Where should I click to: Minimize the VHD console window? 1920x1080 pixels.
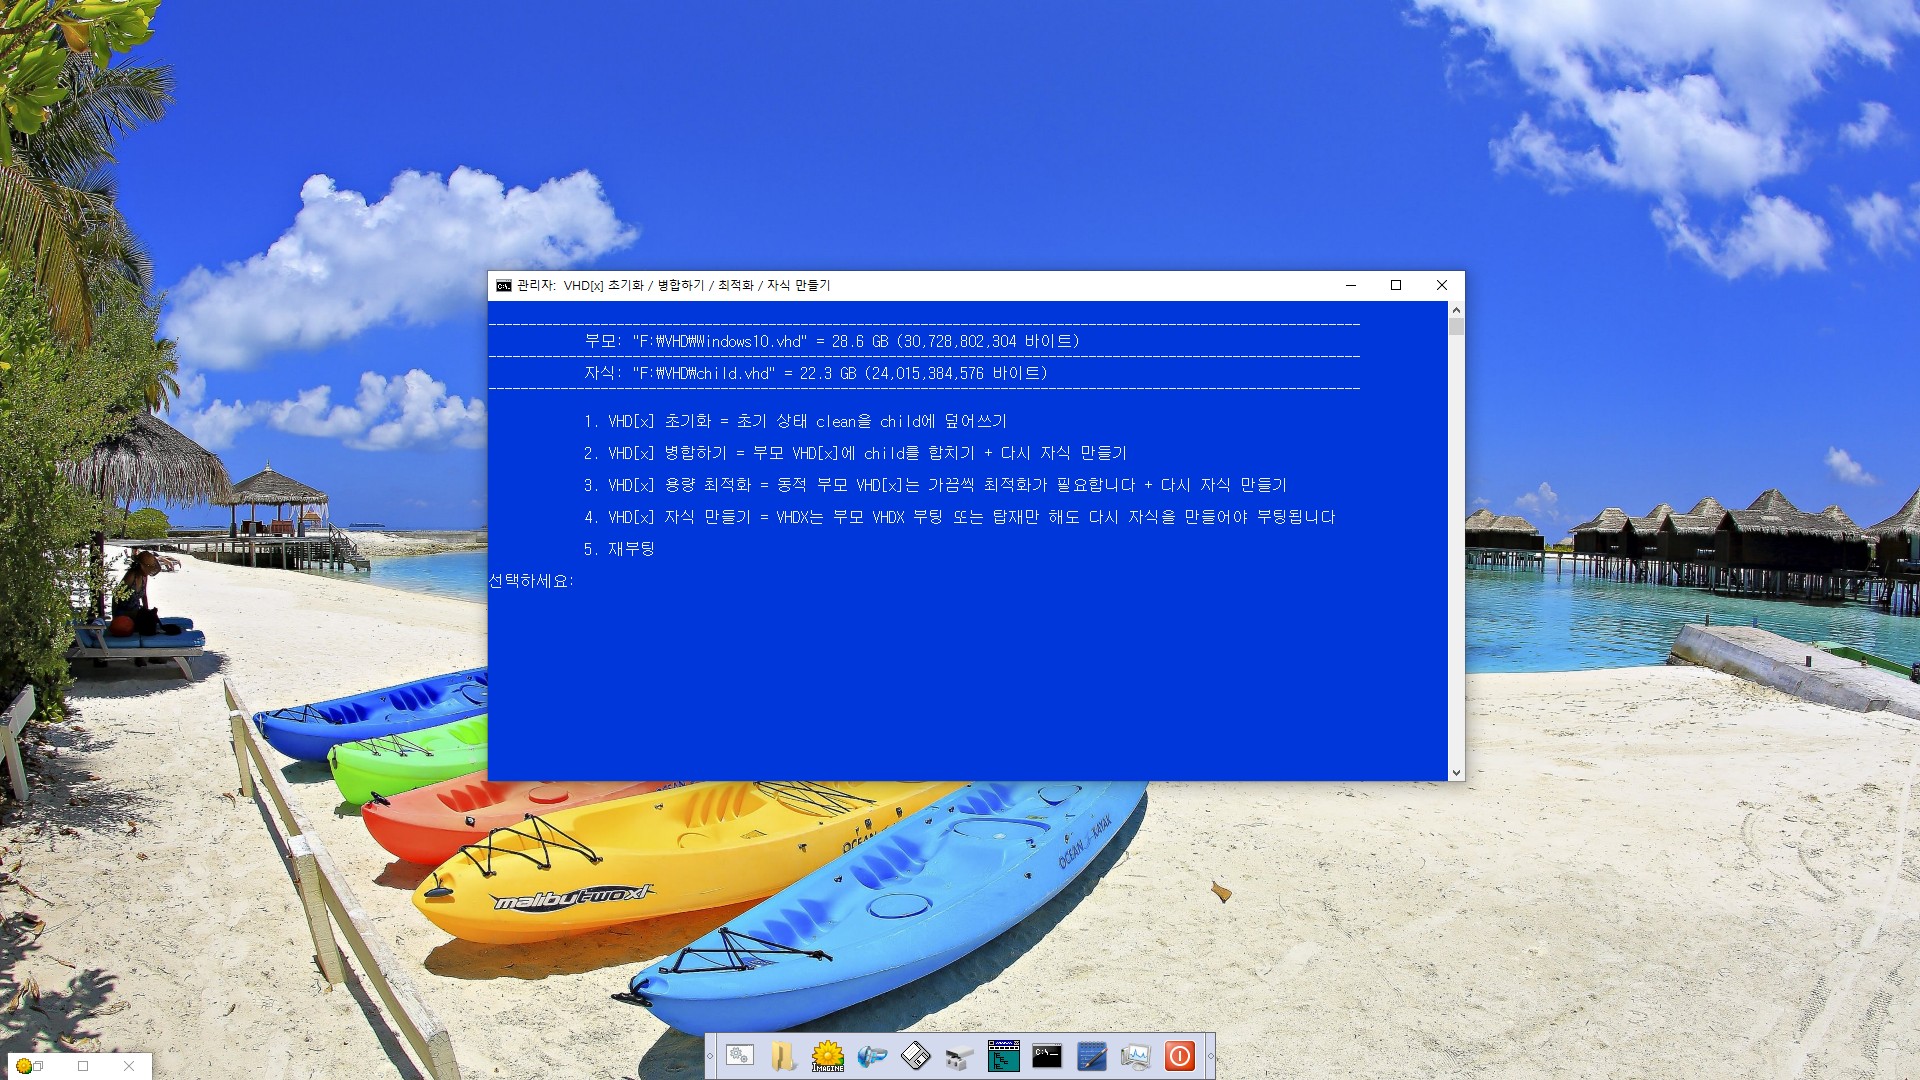(x=1351, y=285)
